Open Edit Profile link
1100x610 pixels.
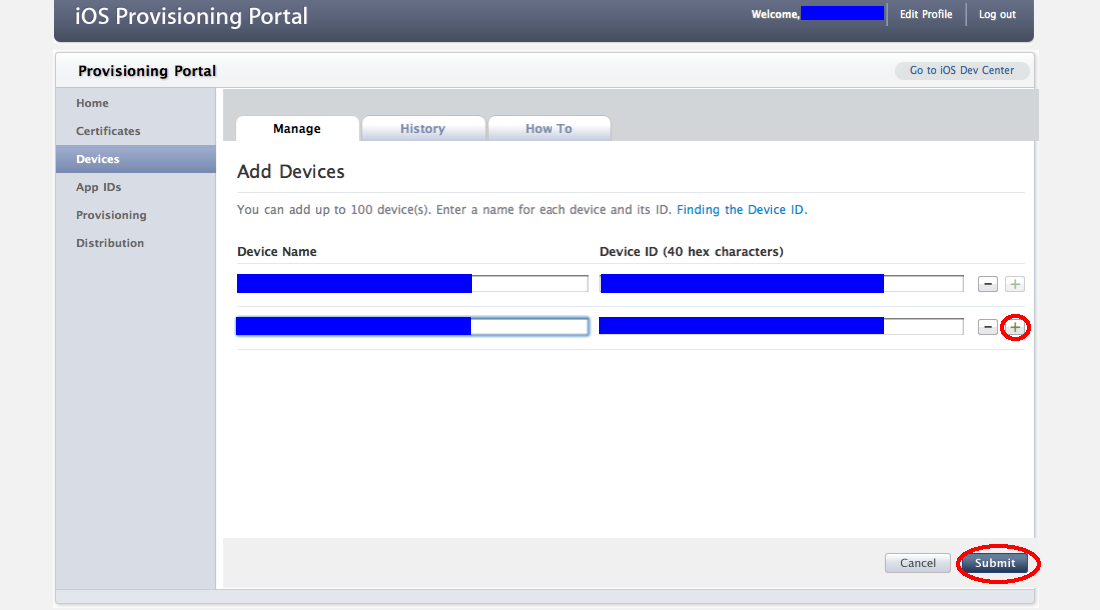click(926, 14)
